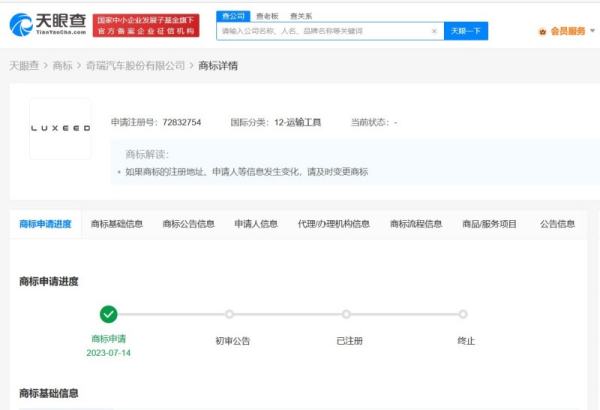Click the member services crown icon
600x410 pixels.
[x=543, y=31]
